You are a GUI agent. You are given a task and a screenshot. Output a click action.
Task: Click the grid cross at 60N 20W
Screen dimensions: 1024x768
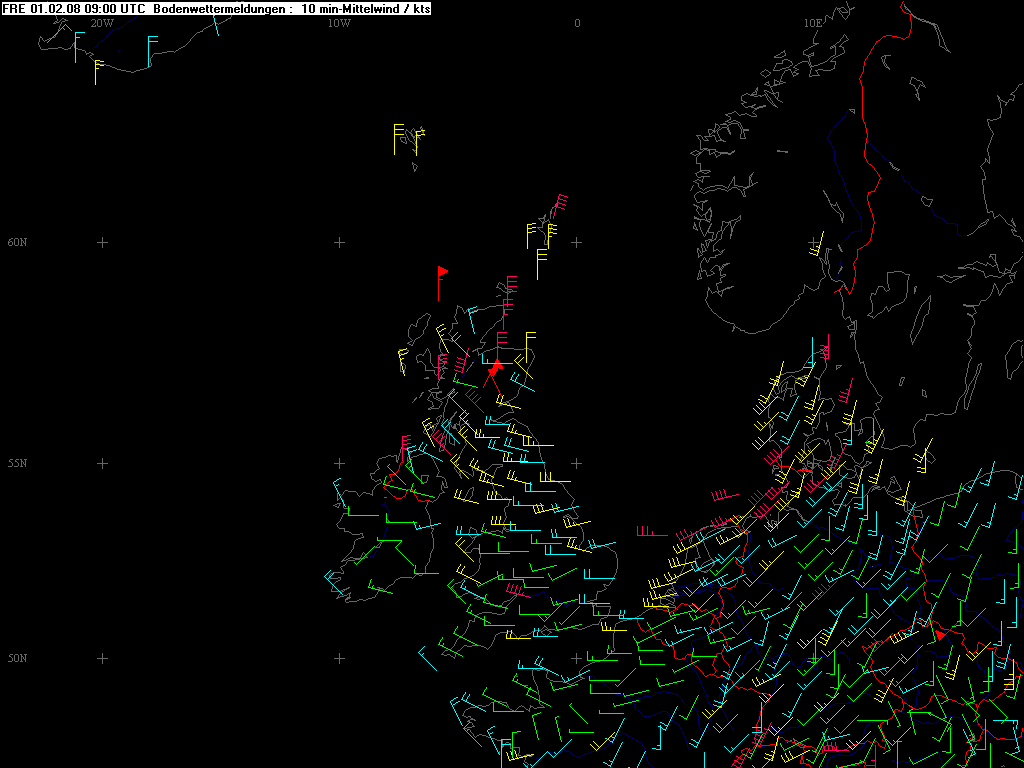point(101,242)
